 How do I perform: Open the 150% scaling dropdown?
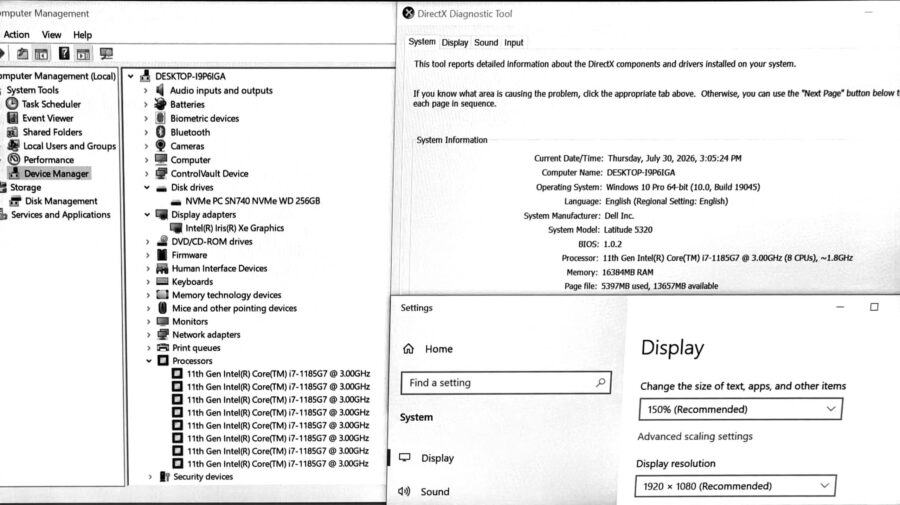pyautogui.click(x=740, y=409)
